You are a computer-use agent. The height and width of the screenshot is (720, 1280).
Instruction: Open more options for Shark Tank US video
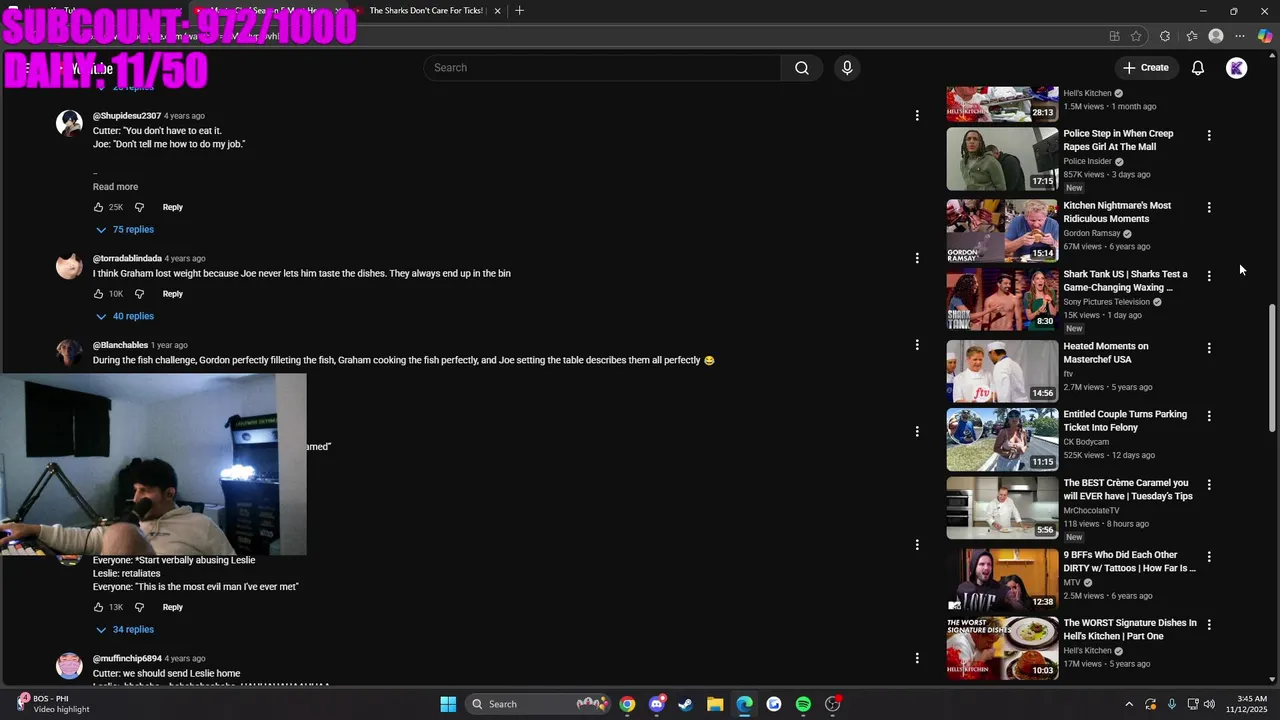click(1209, 276)
